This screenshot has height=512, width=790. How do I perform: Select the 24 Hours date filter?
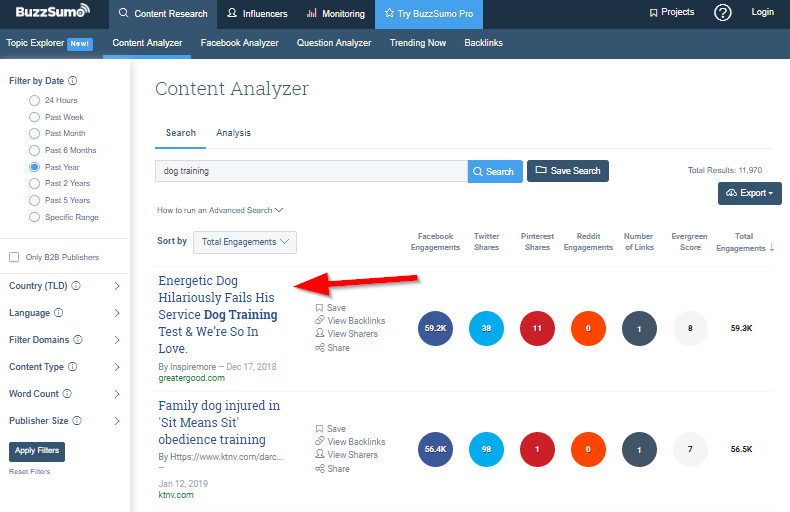(x=34, y=100)
